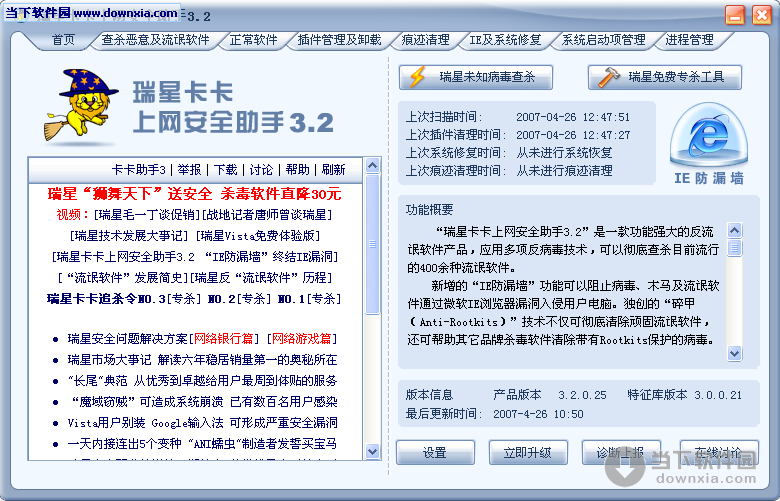Click the NO.2 专杀 link
The width and height of the screenshot is (780, 501).
(253, 299)
